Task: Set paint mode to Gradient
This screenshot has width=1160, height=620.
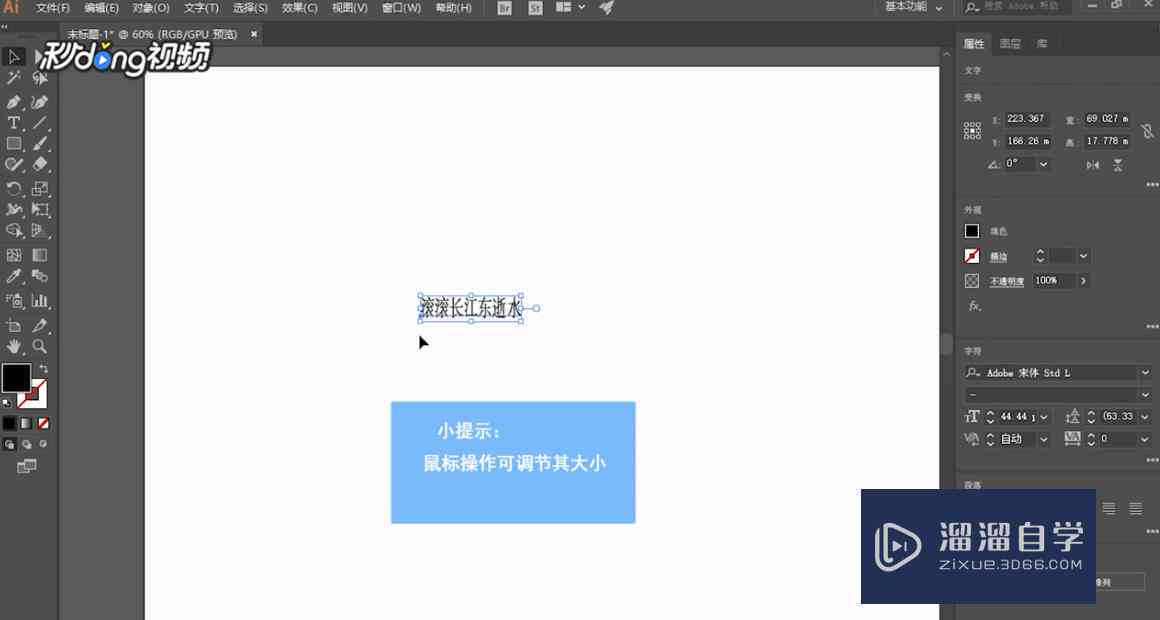Action: tap(27, 423)
